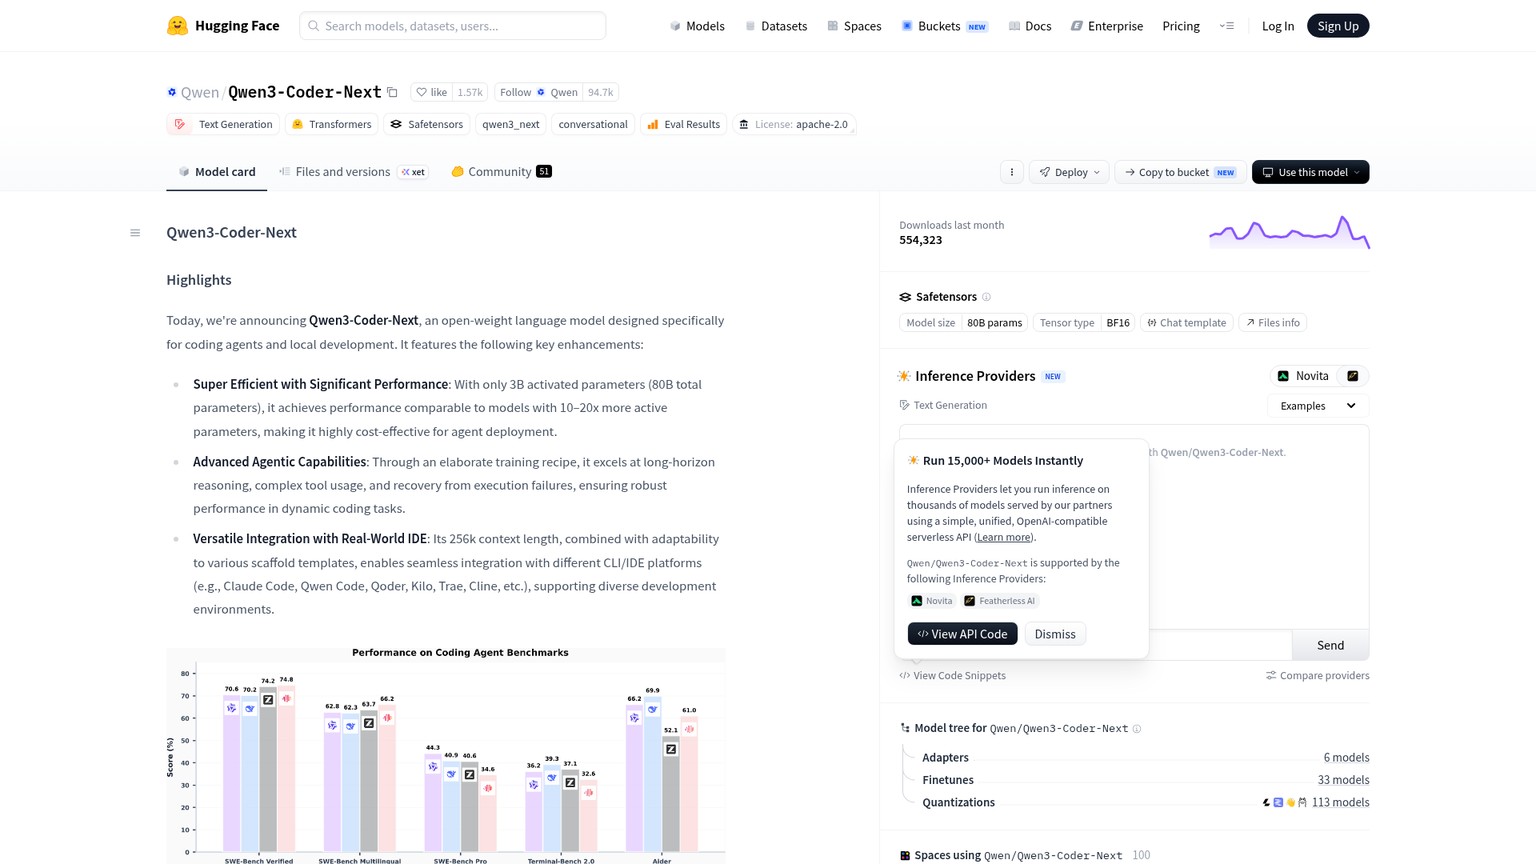
Task: Like the Qwen3-Coder-Next model
Action: coord(432,92)
